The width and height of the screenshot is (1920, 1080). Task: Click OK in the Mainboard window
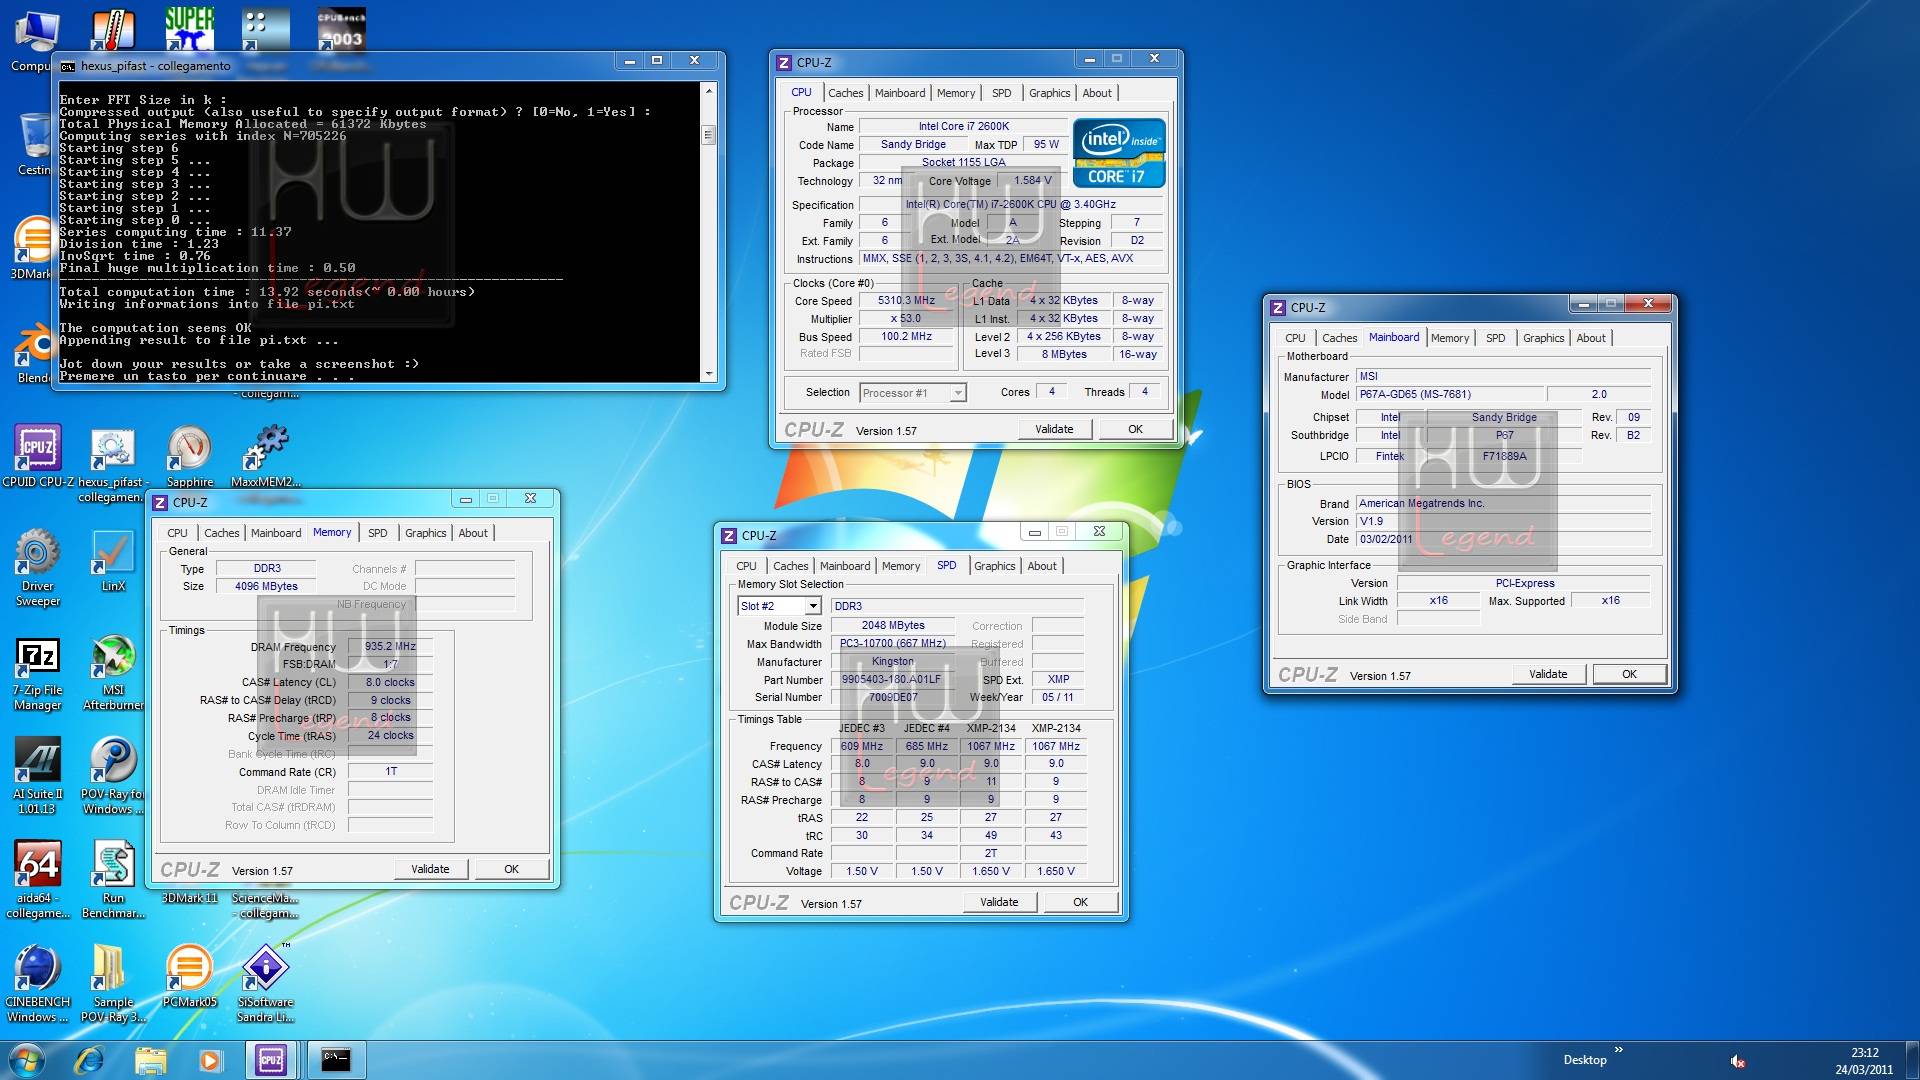coord(1629,674)
